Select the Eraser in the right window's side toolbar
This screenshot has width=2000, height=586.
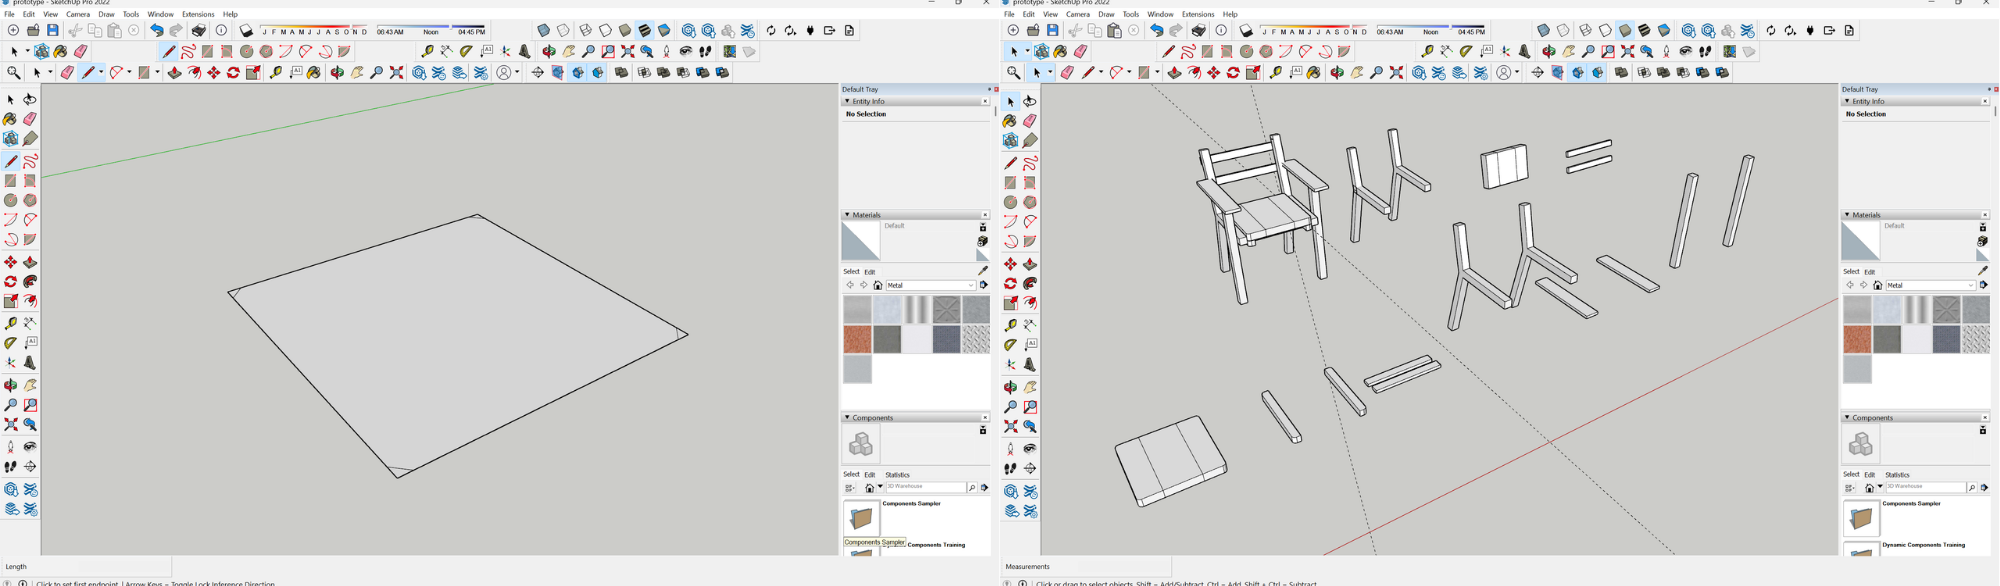click(x=1030, y=120)
